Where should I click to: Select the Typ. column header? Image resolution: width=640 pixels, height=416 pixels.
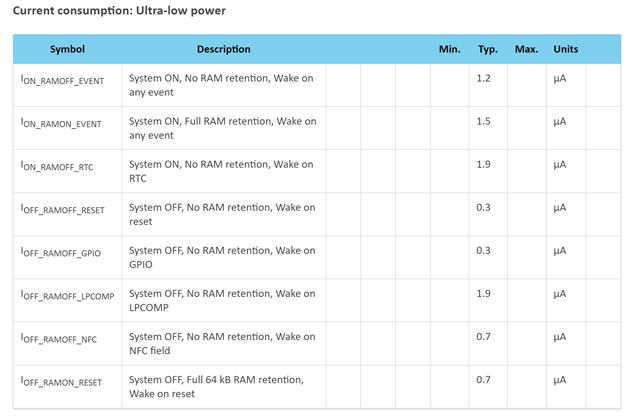point(488,49)
